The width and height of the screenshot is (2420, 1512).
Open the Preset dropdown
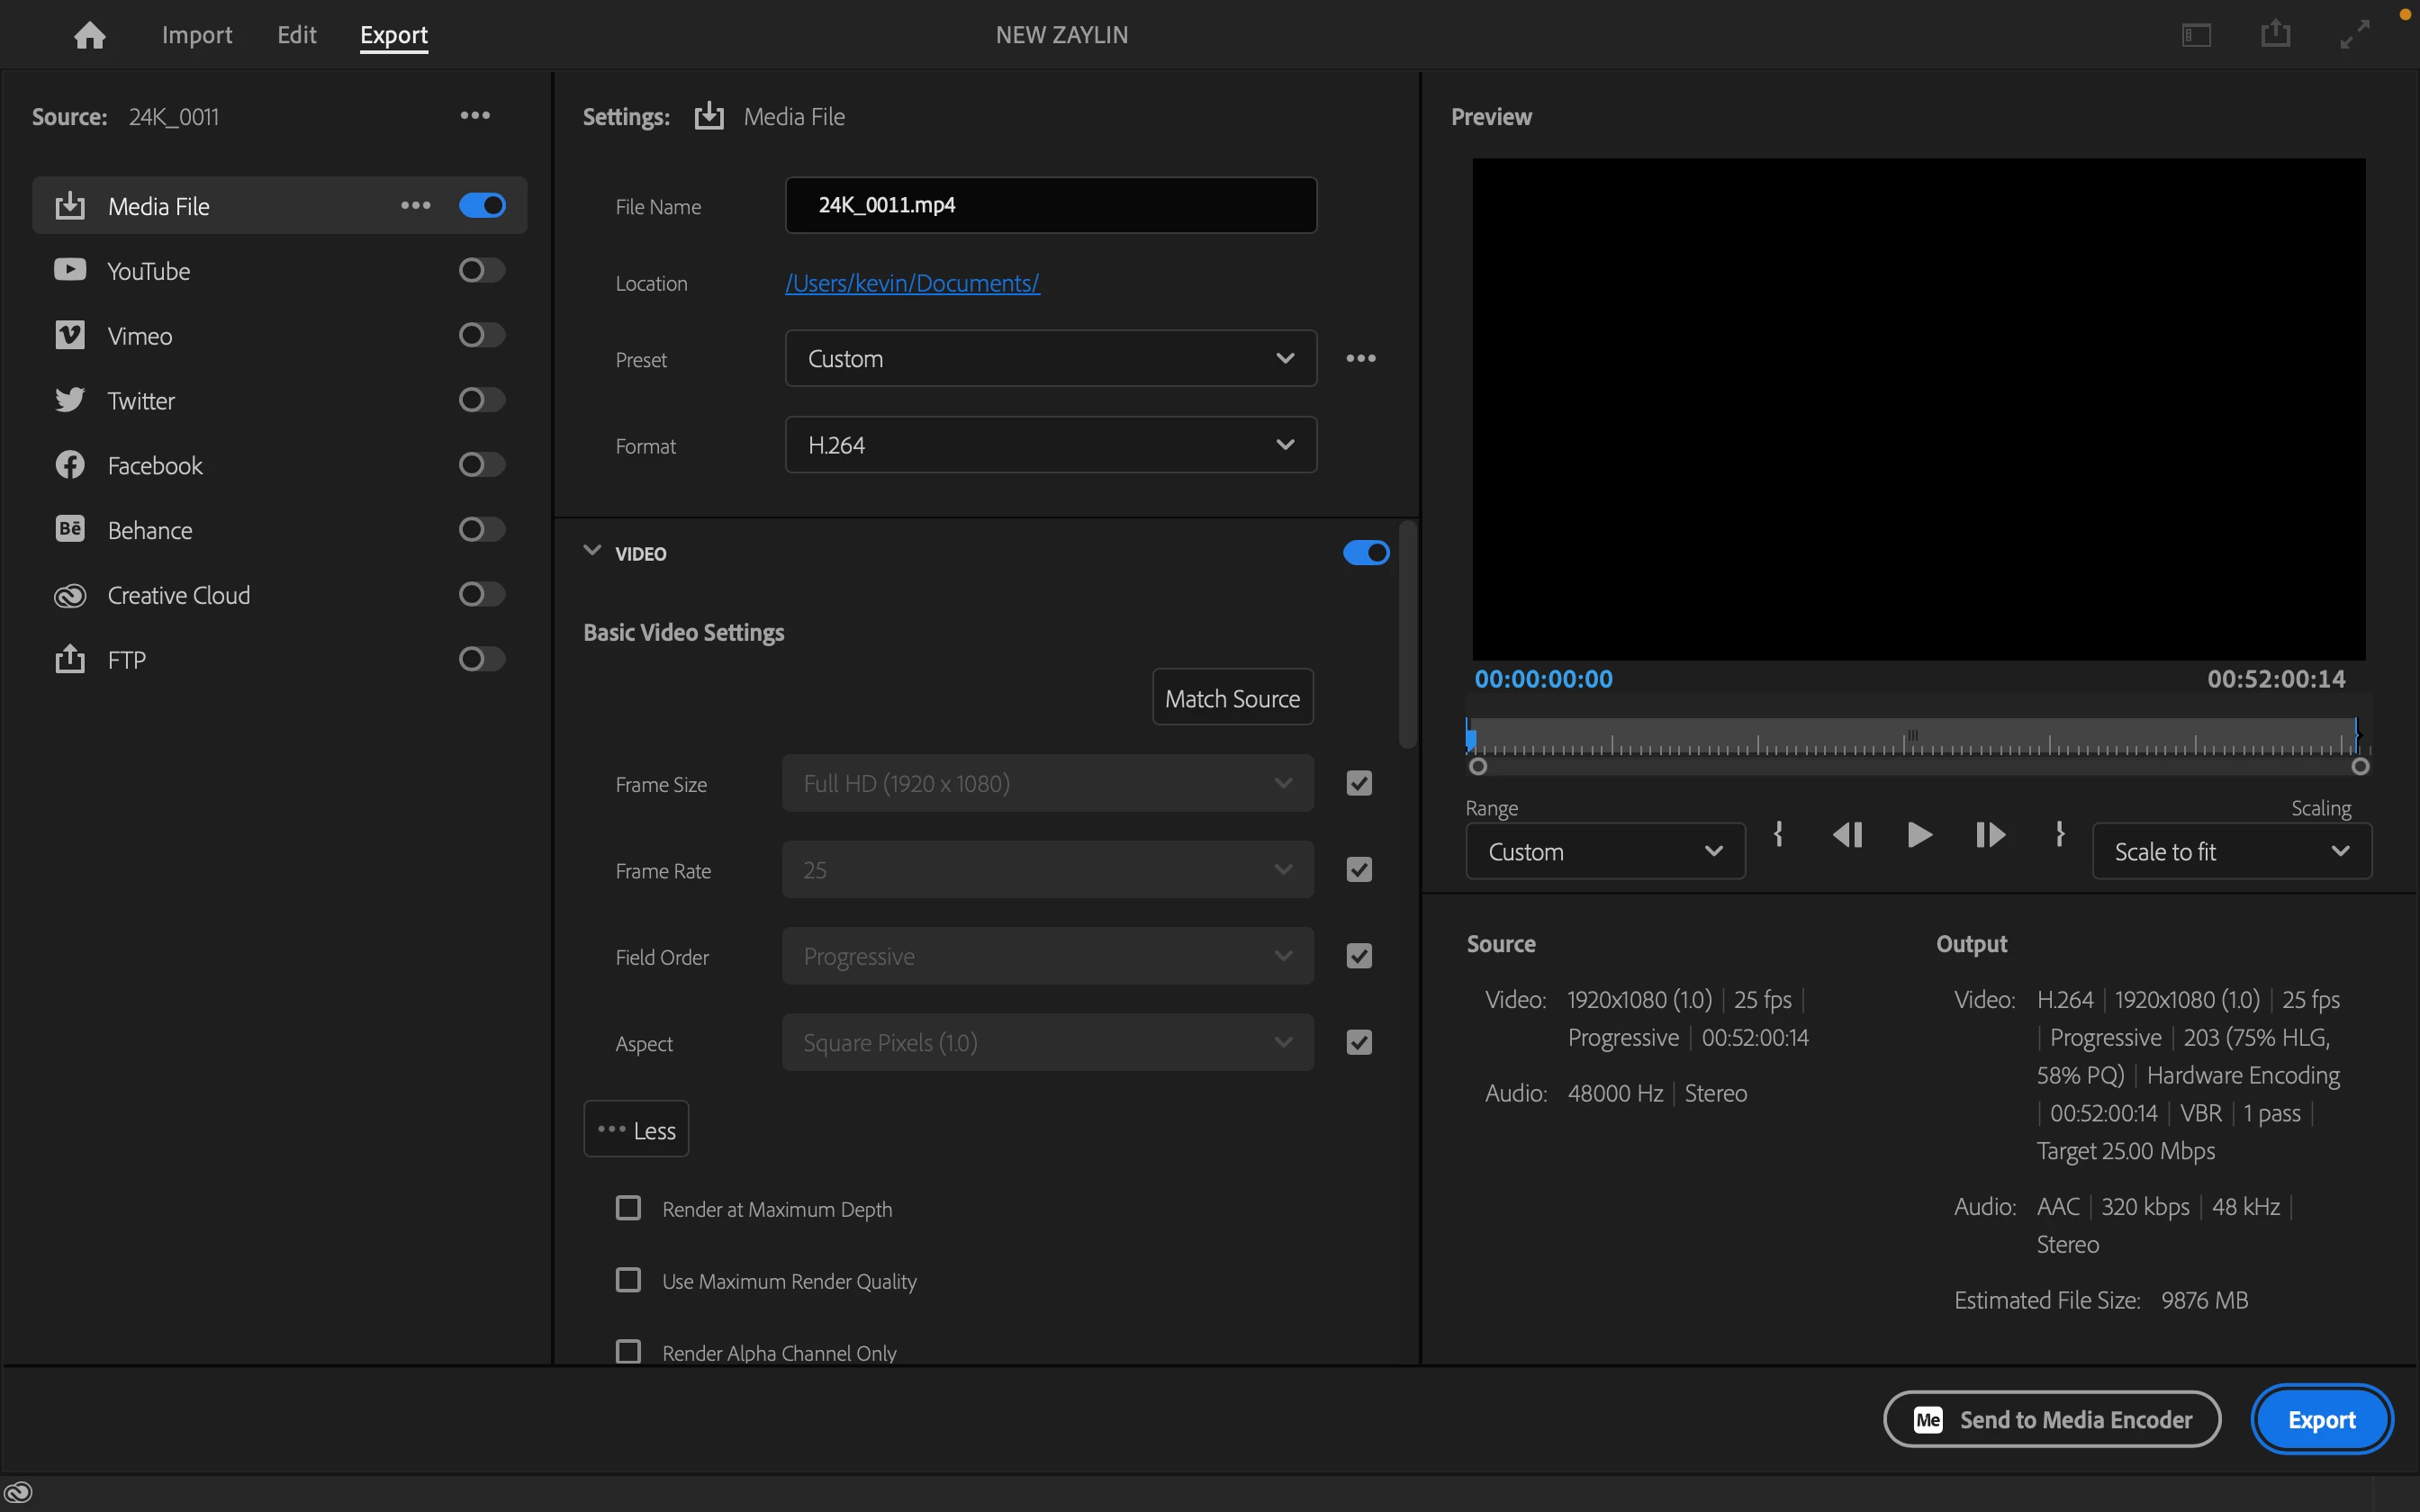click(1051, 358)
